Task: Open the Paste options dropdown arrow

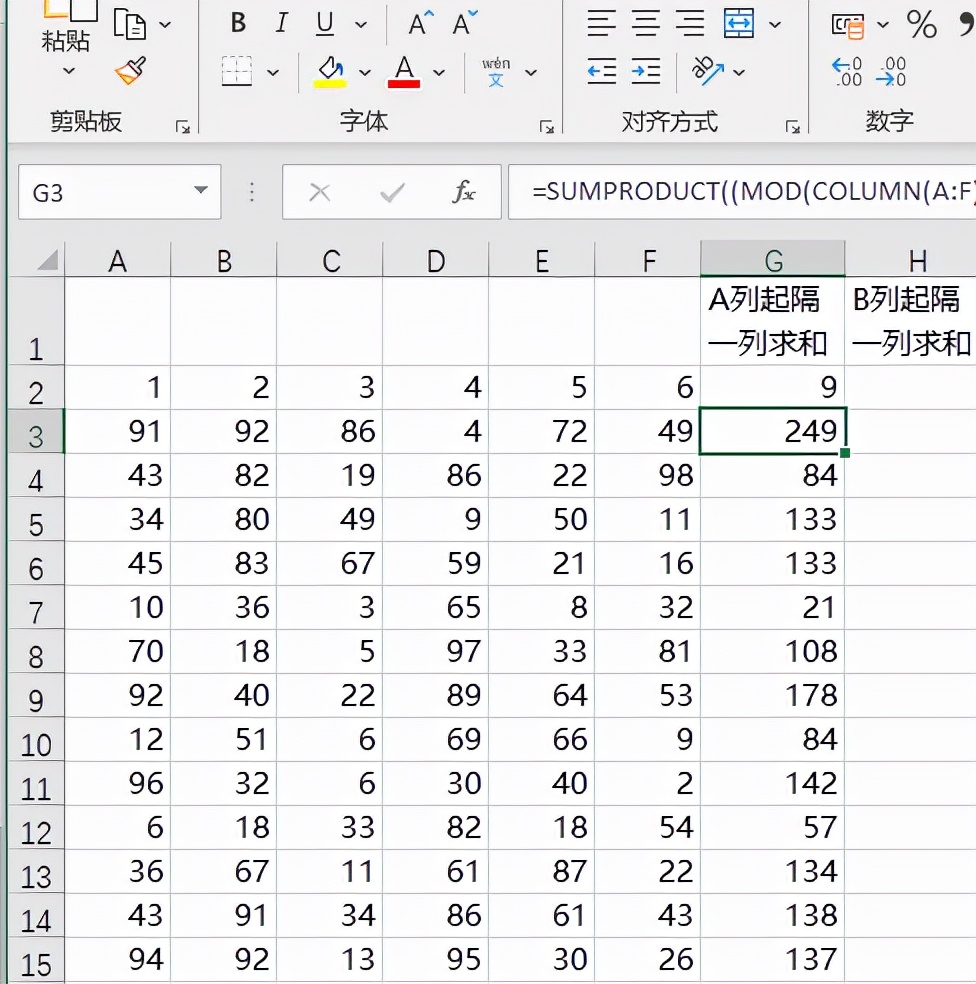Action: pos(68,71)
